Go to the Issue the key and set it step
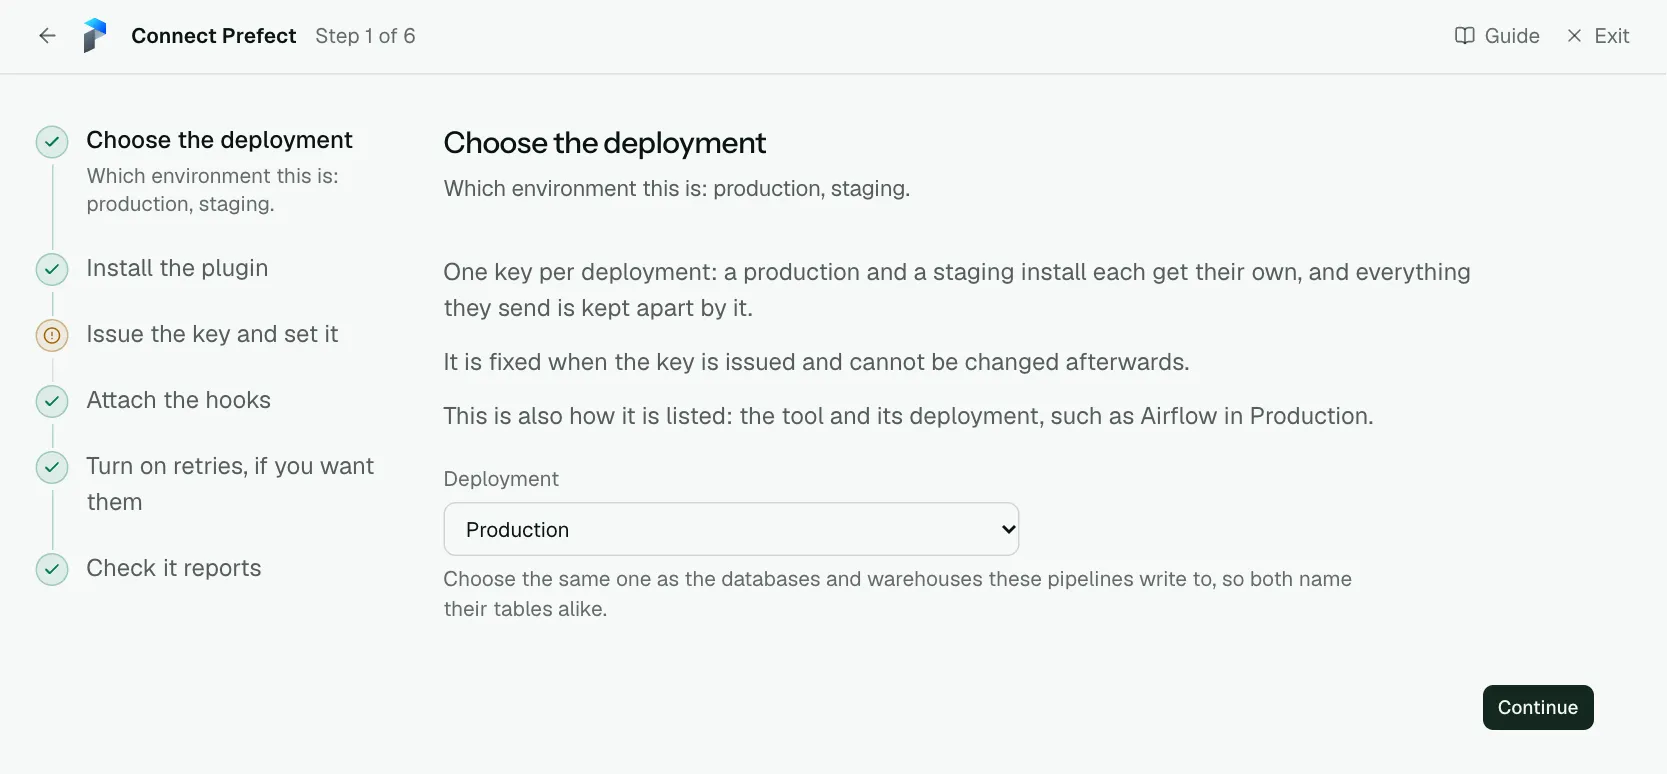The height and width of the screenshot is (774, 1667). (212, 334)
